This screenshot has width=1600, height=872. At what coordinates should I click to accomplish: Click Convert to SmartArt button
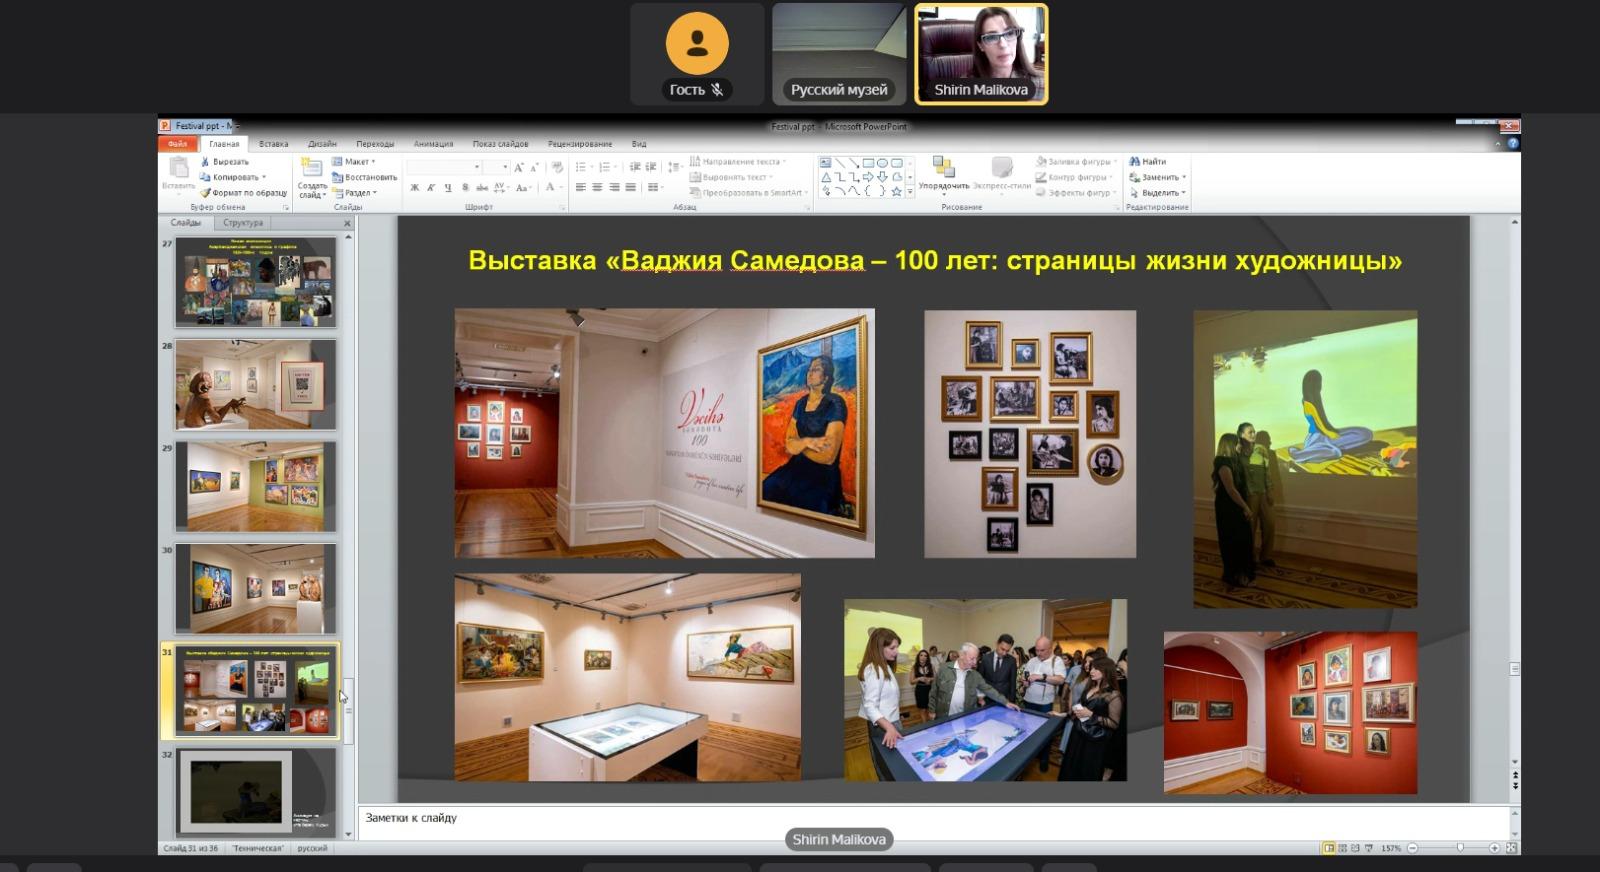(747, 193)
